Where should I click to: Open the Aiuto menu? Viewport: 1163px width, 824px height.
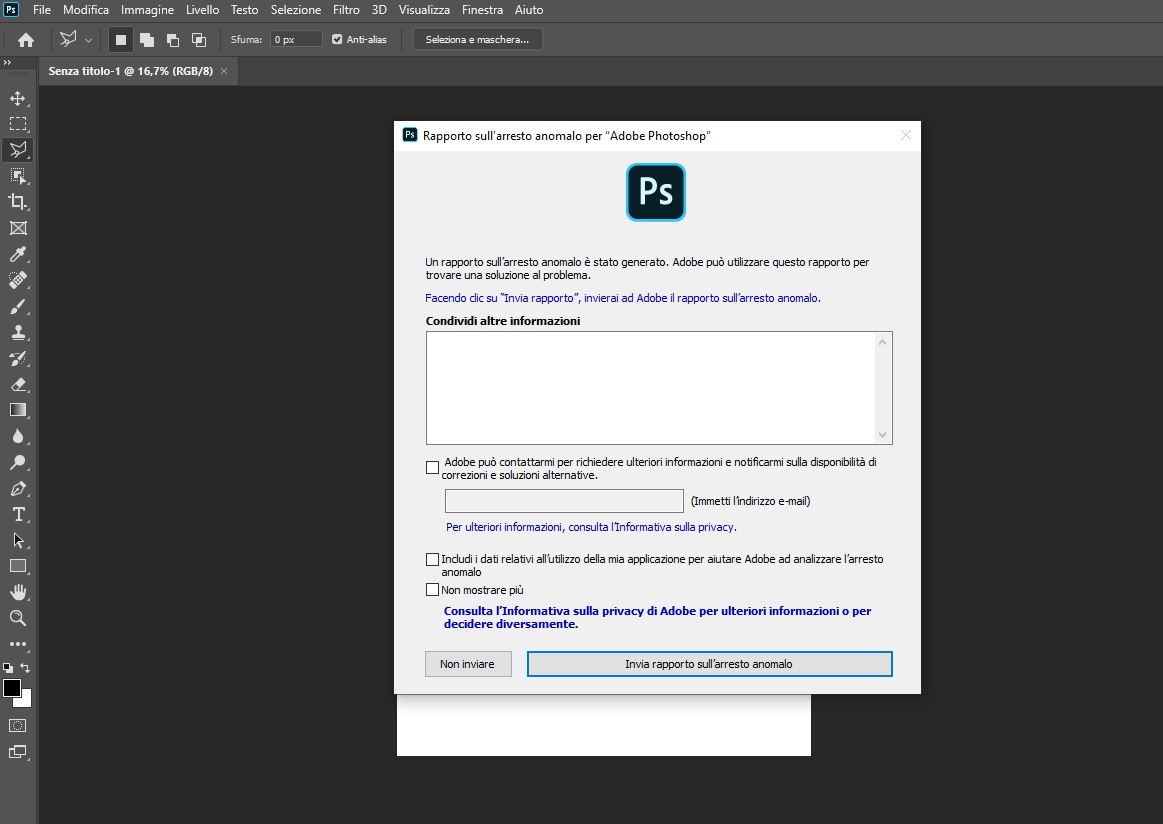(x=529, y=10)
